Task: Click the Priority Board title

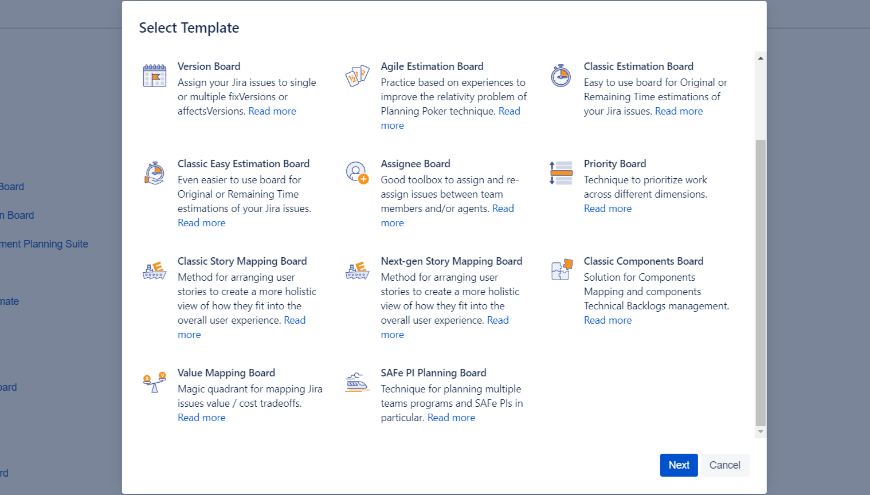Action: tap(615, 164)
